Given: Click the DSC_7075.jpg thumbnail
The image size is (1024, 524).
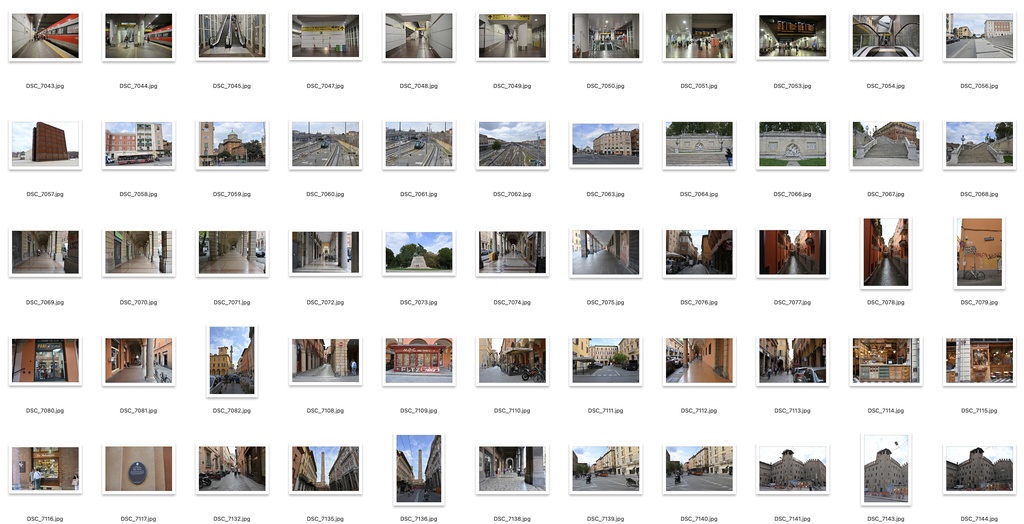Looking at the screenshot, I should click(605, 252).
